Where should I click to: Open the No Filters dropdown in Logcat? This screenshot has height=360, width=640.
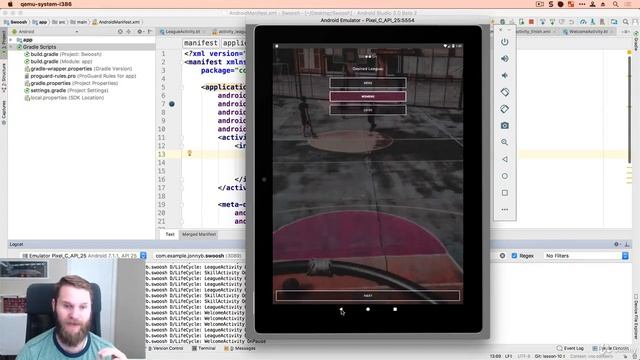(586, 256)
